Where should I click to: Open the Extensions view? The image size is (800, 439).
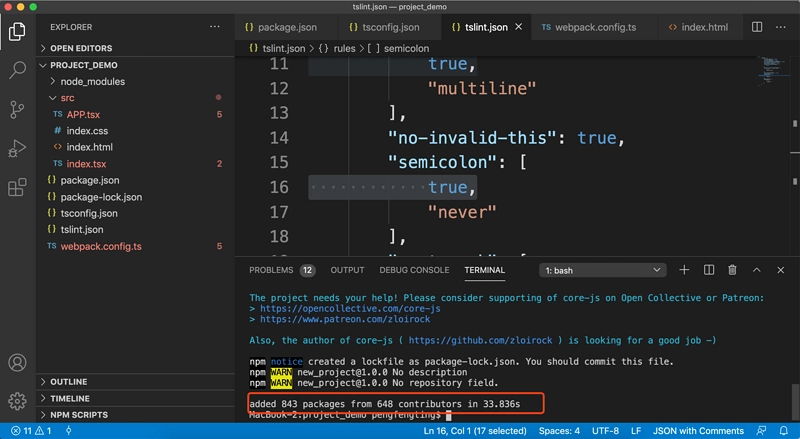point(17,188)
